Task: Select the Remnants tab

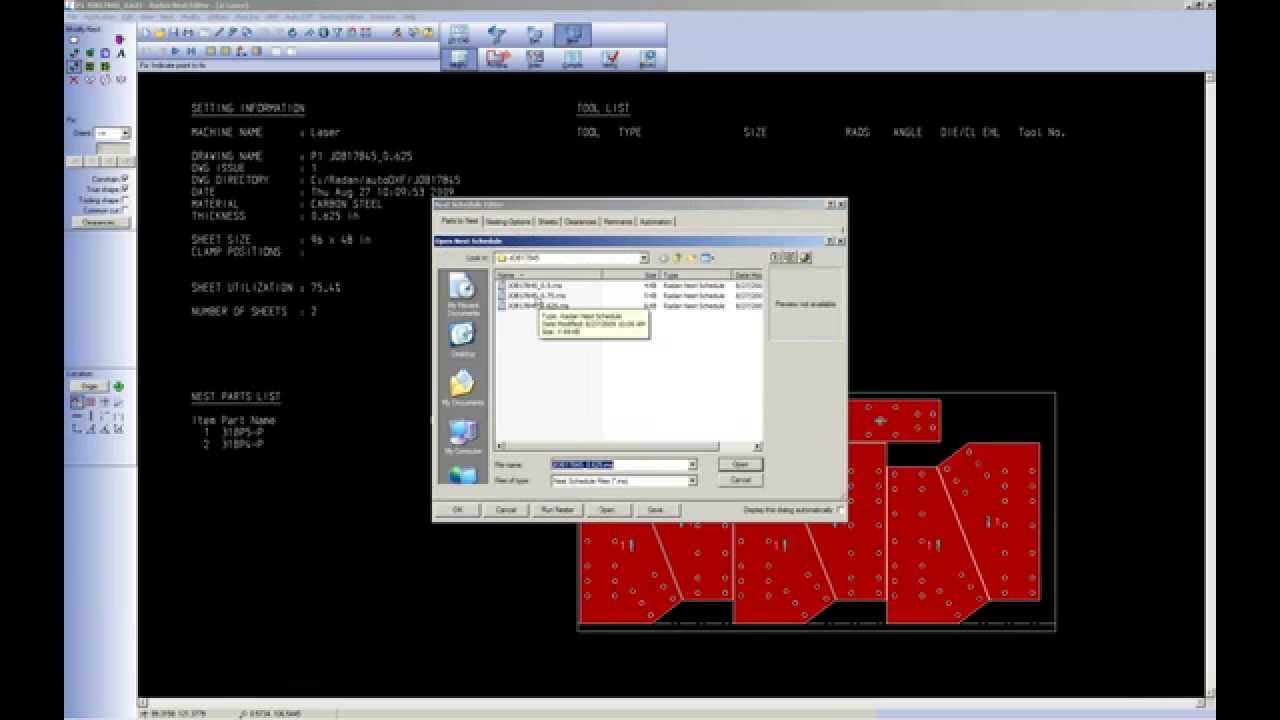Action: (618, 222)
